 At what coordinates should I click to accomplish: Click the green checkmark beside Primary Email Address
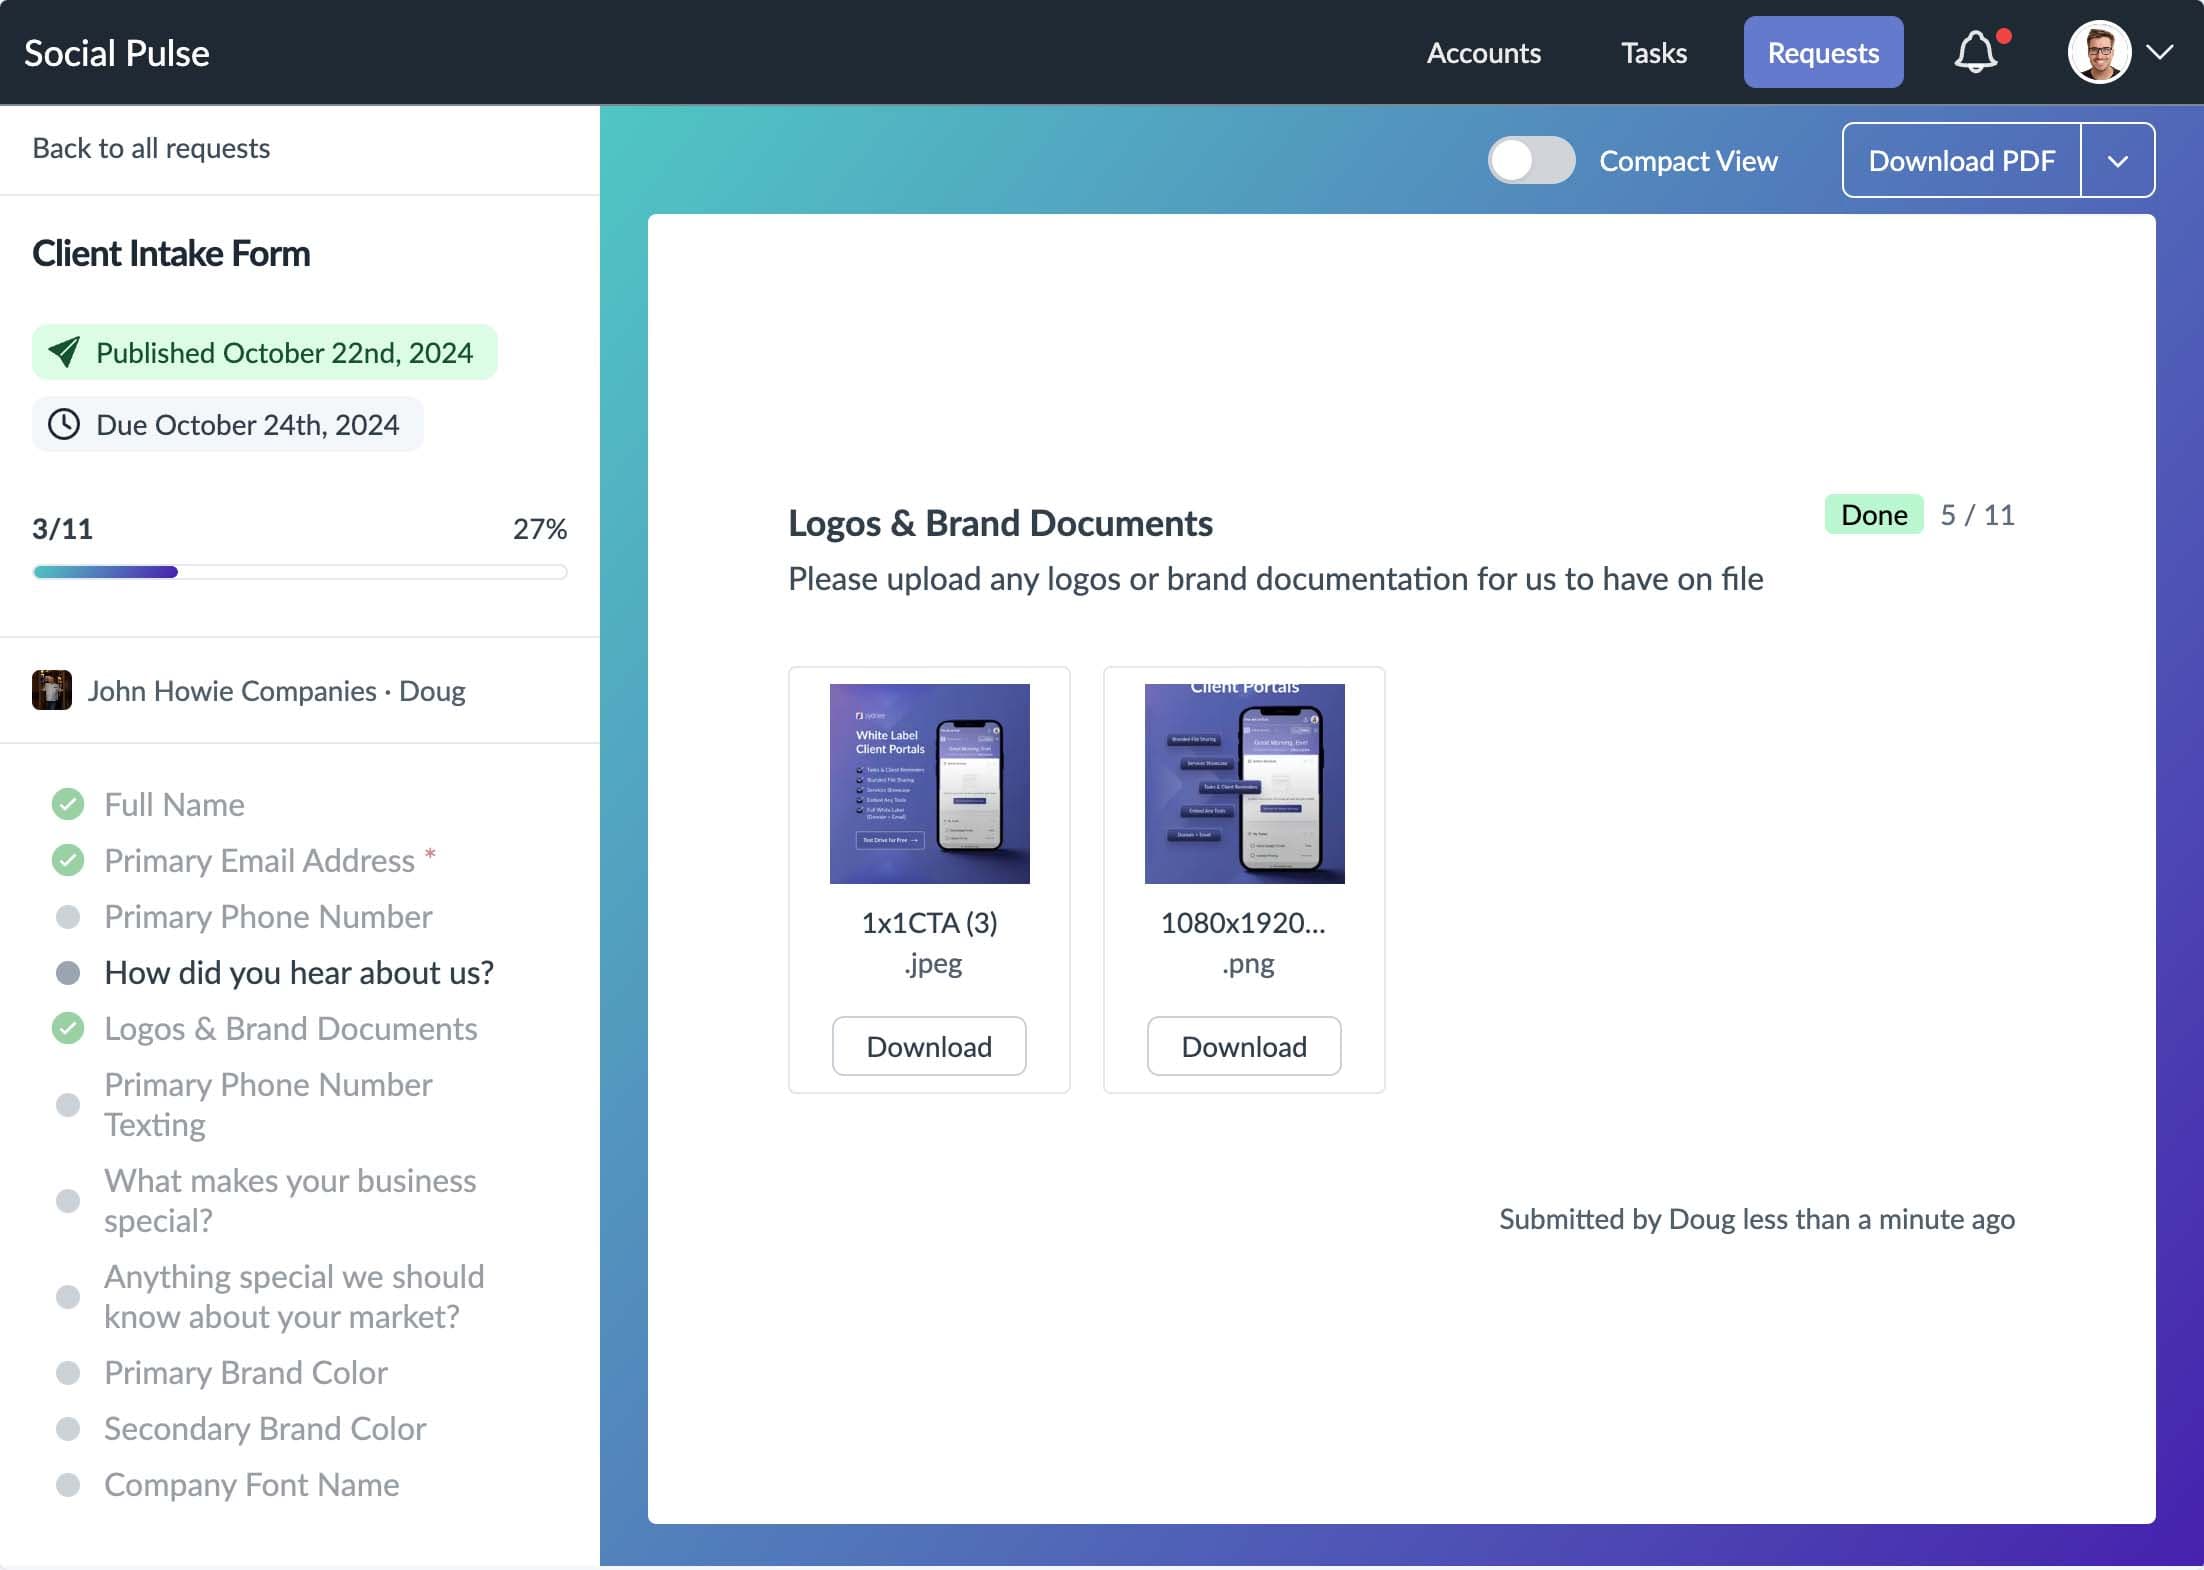(68, 859)
